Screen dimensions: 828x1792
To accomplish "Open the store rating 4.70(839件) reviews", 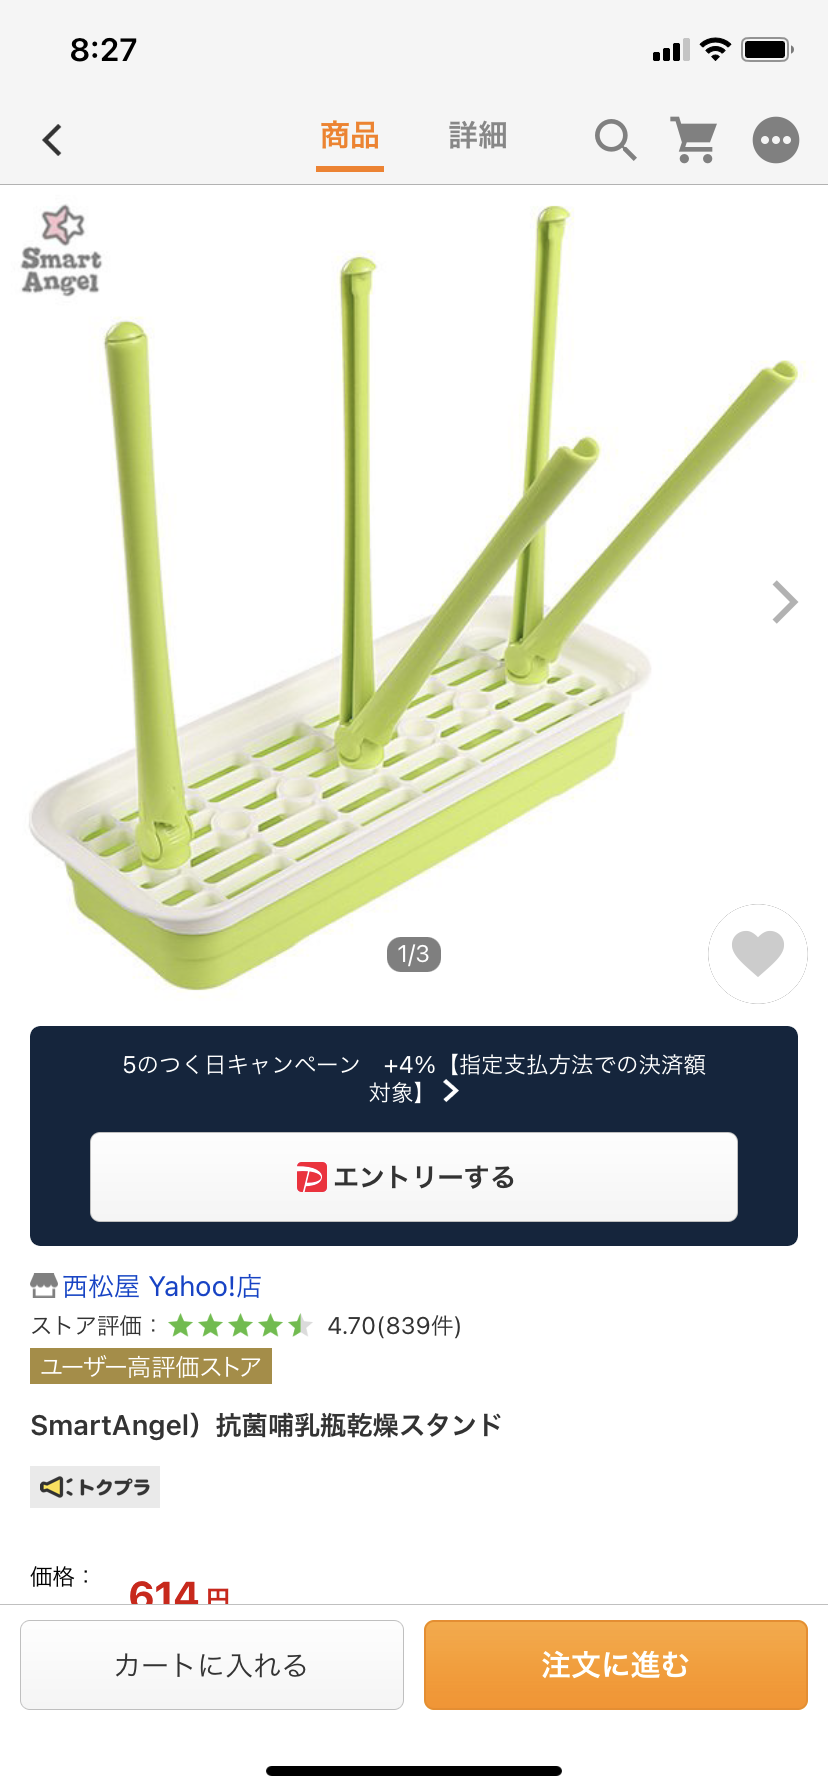I will [394, 1326].
